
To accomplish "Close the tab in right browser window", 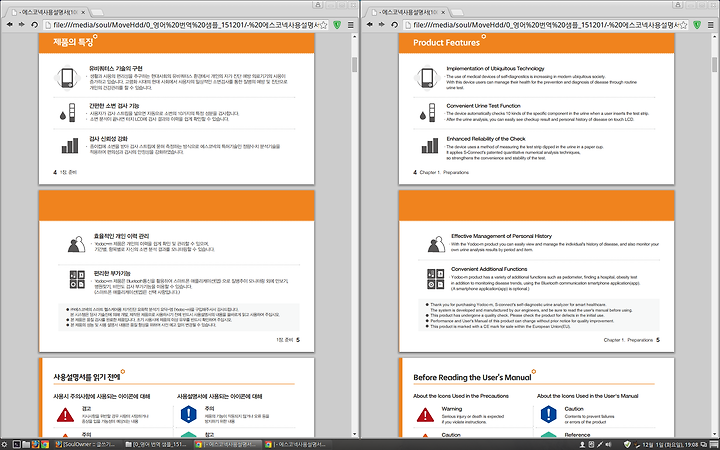I will [443, 12].
